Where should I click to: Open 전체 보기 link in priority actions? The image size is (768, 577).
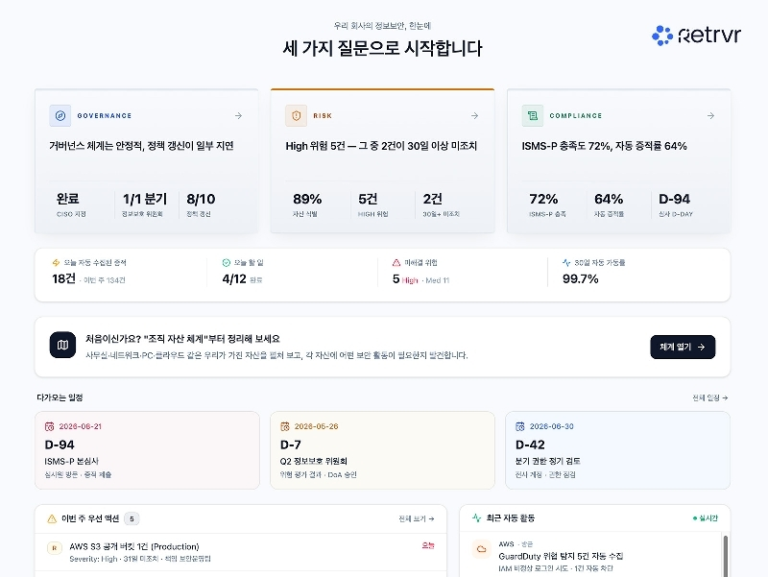tap(416, 519)
